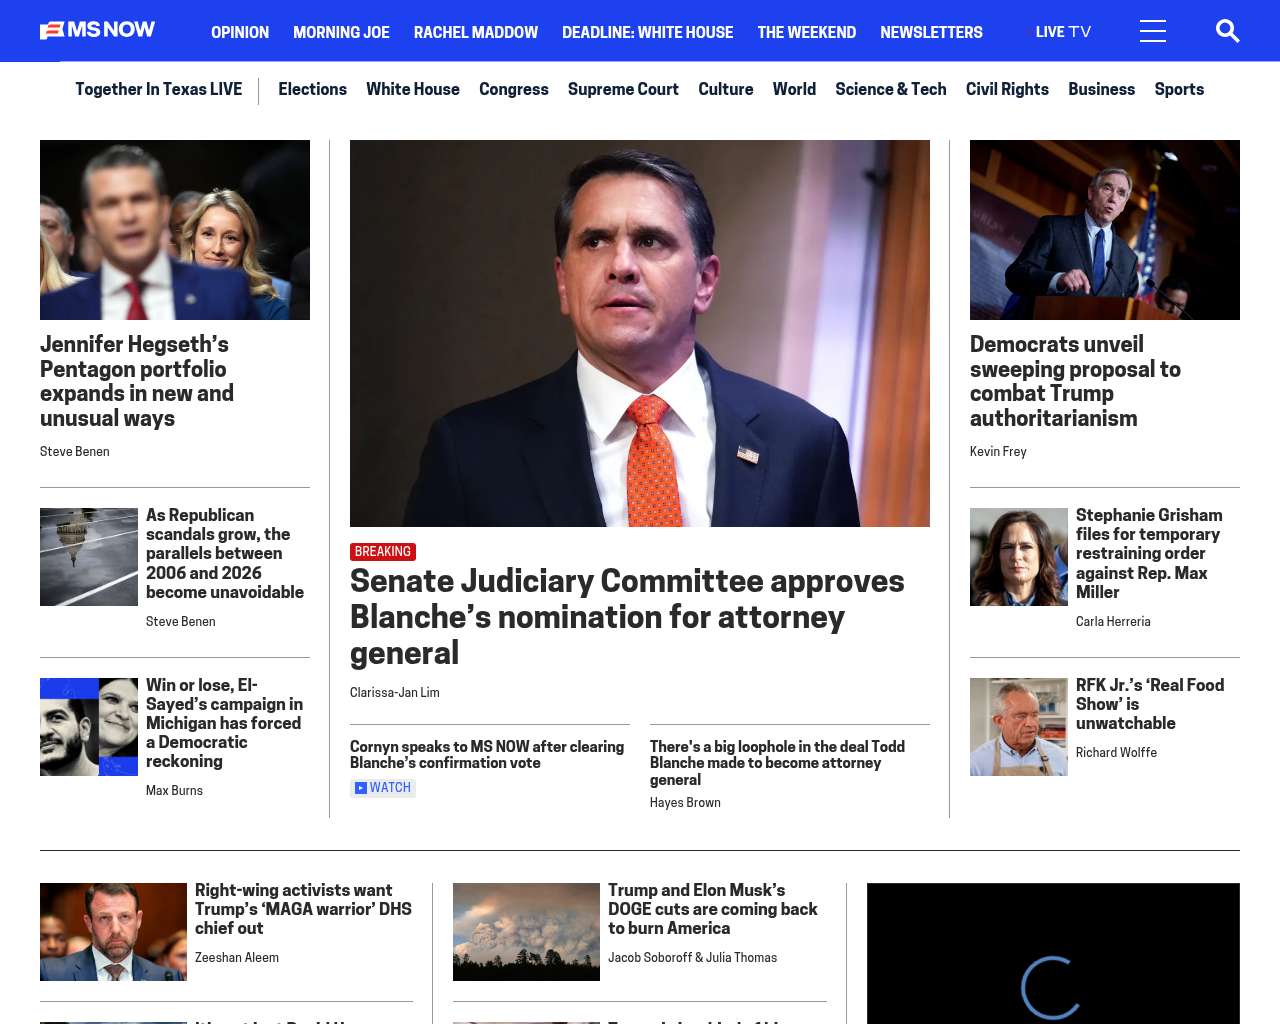Click the search magnifier icon
The height and width of the screenshot is (1024, 1280).
tap(1227, 31)
